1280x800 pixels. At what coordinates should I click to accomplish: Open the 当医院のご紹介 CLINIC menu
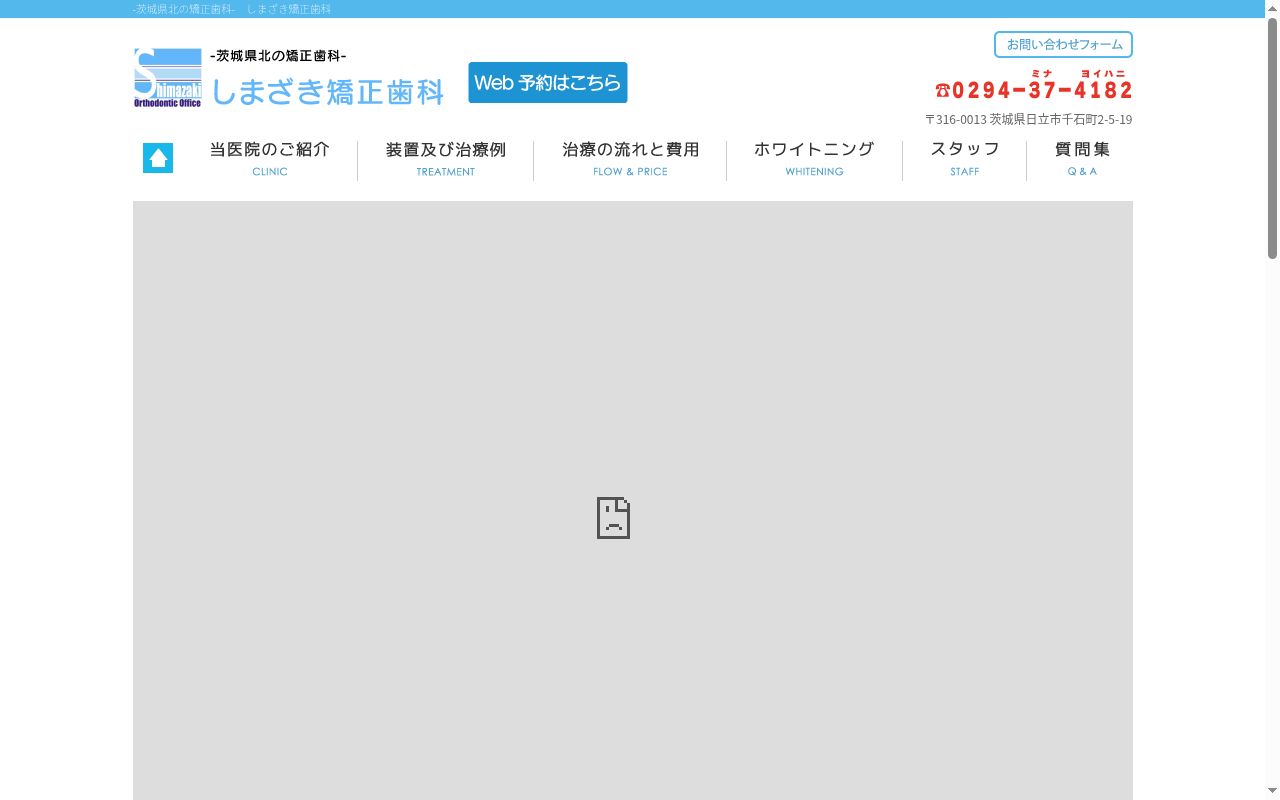(270, 159)
